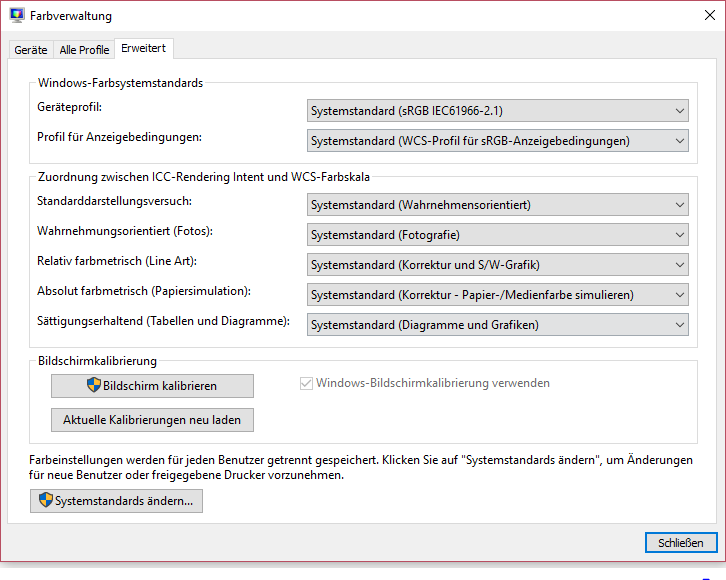Click the Windows-Farbsystemstandards group heading
This screenshot has width=726, height=580.
click(x=120, y=83)
